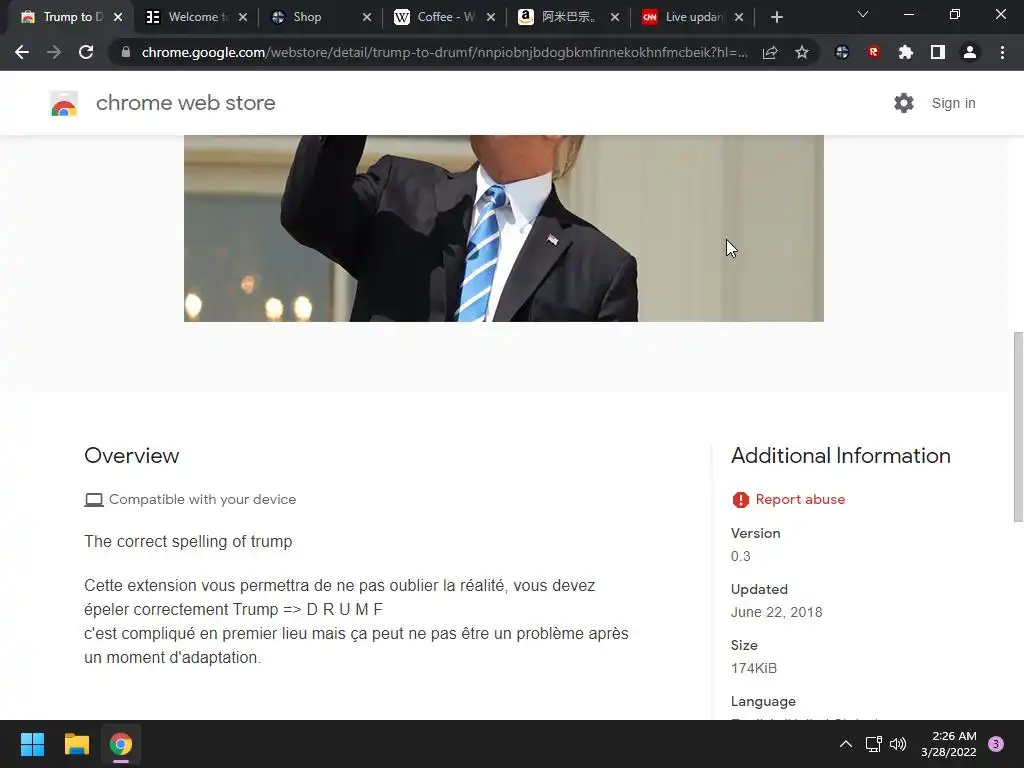The height and width of the screenshot is (768, 1024).
Task: Go back to the previous page
Action: pos(22,52)
